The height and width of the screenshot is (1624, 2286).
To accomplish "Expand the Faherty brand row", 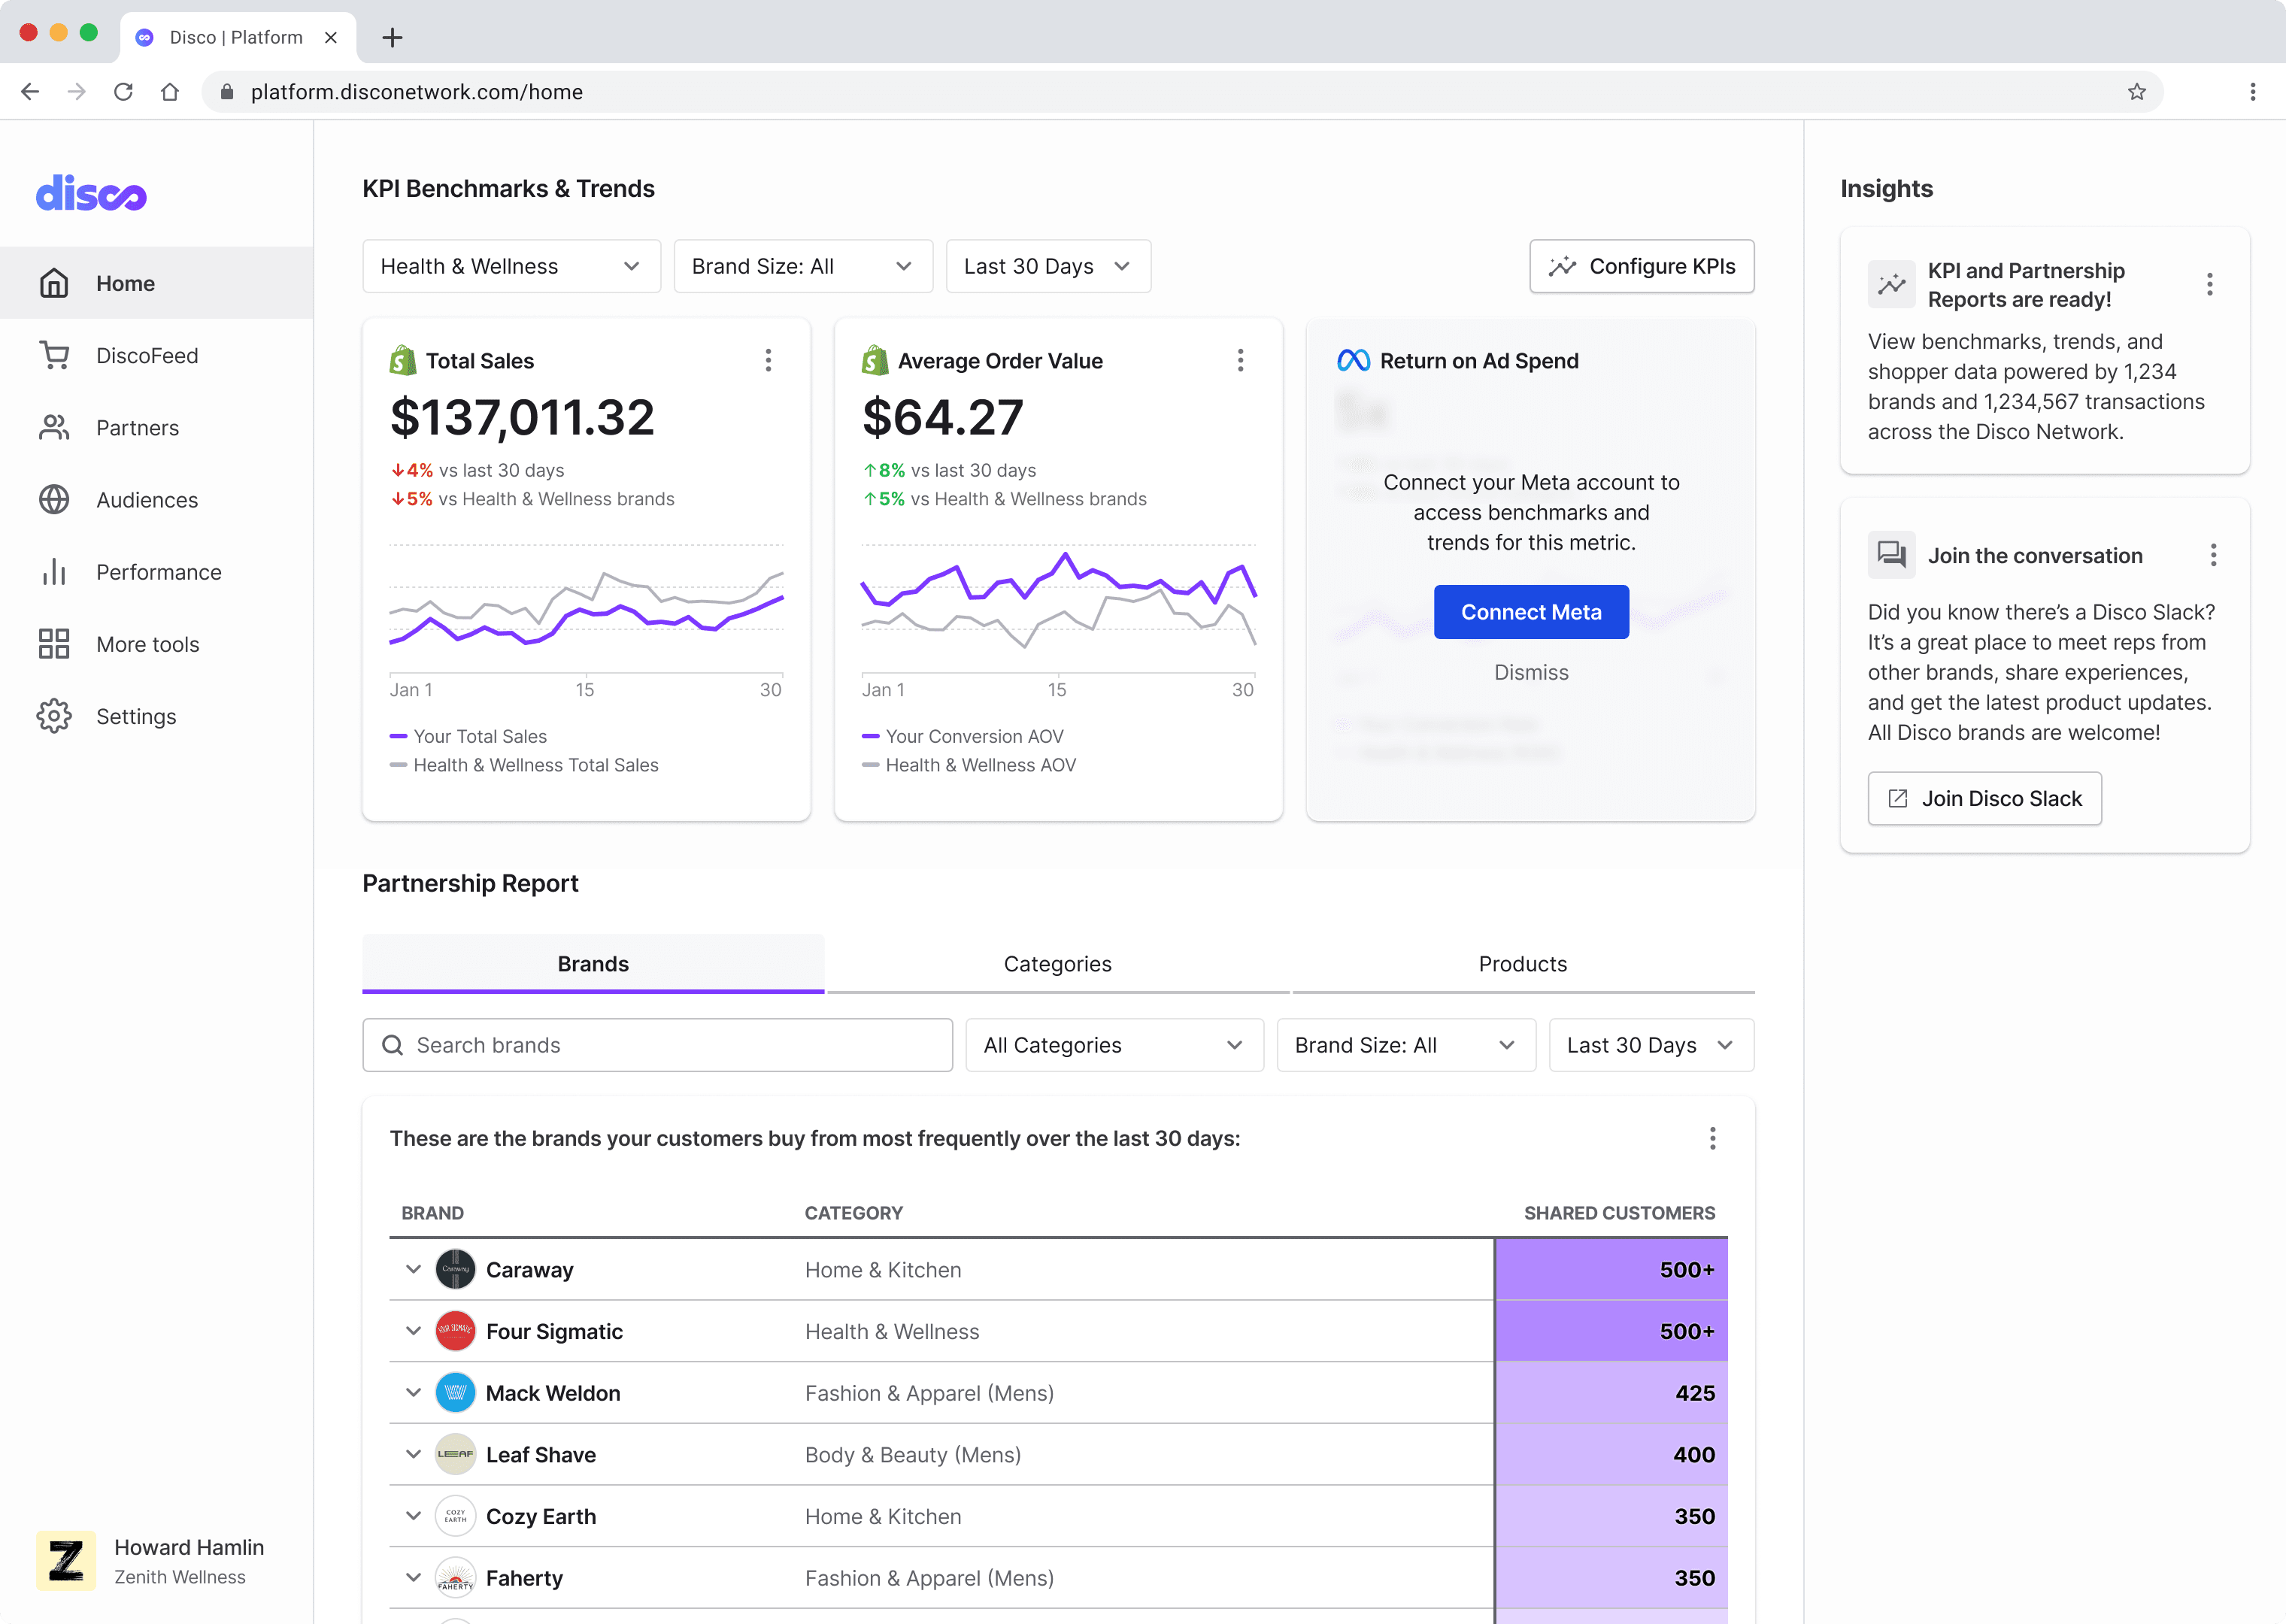I will coord(413,1578).
